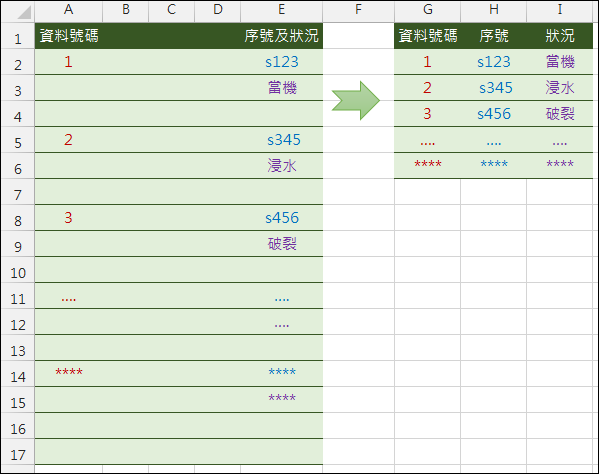Click the 序號 header in column H
This screenshot has width=599, height=474.
(494, 36)
